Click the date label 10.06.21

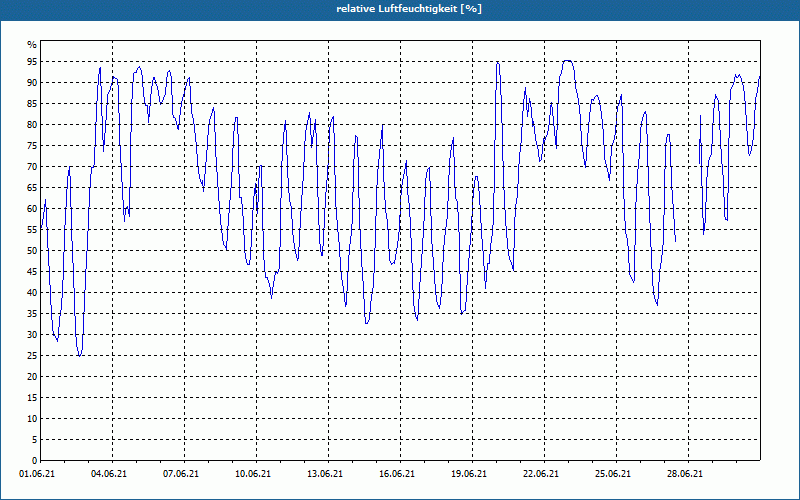(253, 474)
